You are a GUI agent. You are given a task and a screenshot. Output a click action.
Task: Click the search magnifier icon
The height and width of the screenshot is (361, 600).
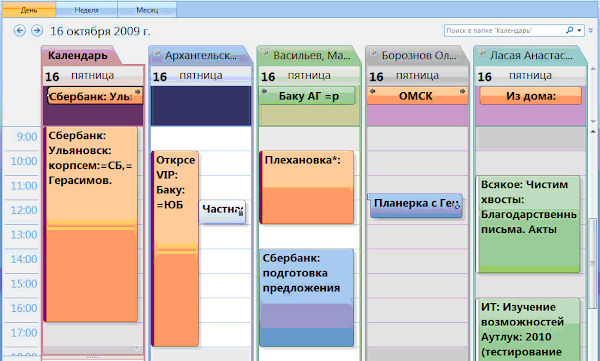click(x=570, y=30)
